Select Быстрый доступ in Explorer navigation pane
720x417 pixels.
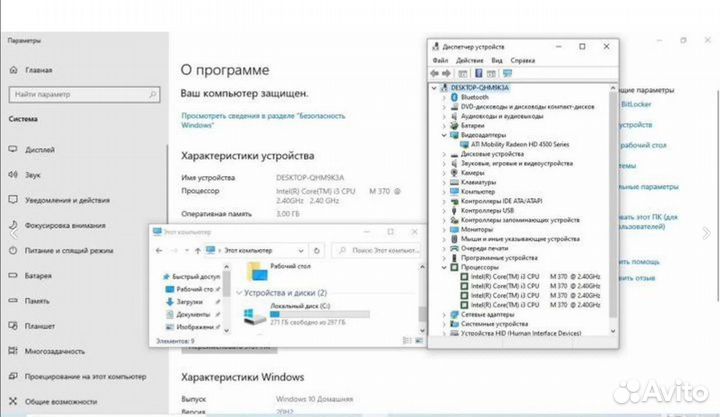pos(196,276)
